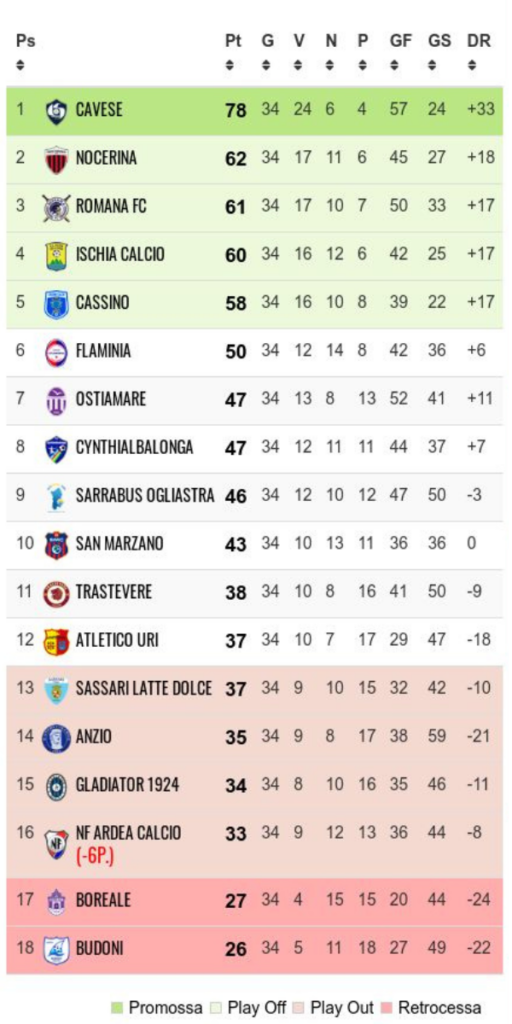512x1024 pixels.
Task: Click the Cassino blue shield logo
Action: [56, 304]
